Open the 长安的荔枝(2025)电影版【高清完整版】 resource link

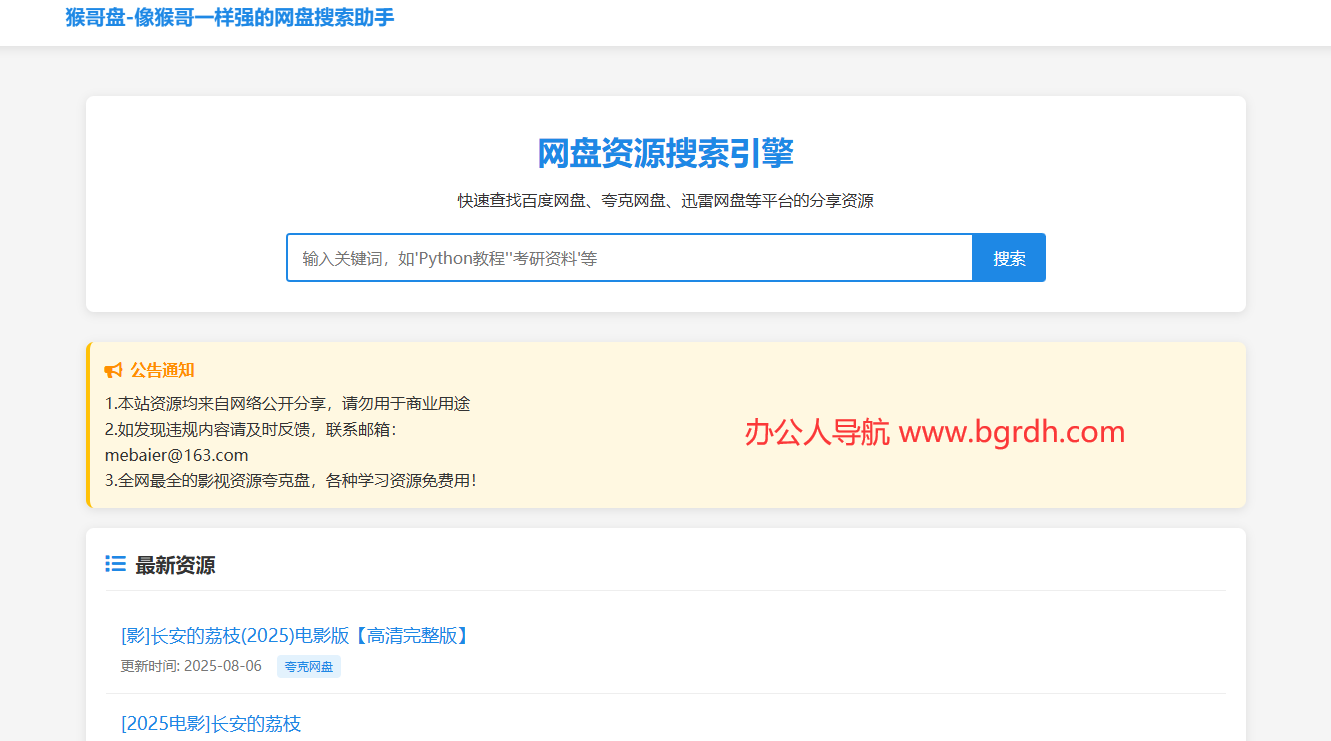pyautogui.click(x=295, y=636)
